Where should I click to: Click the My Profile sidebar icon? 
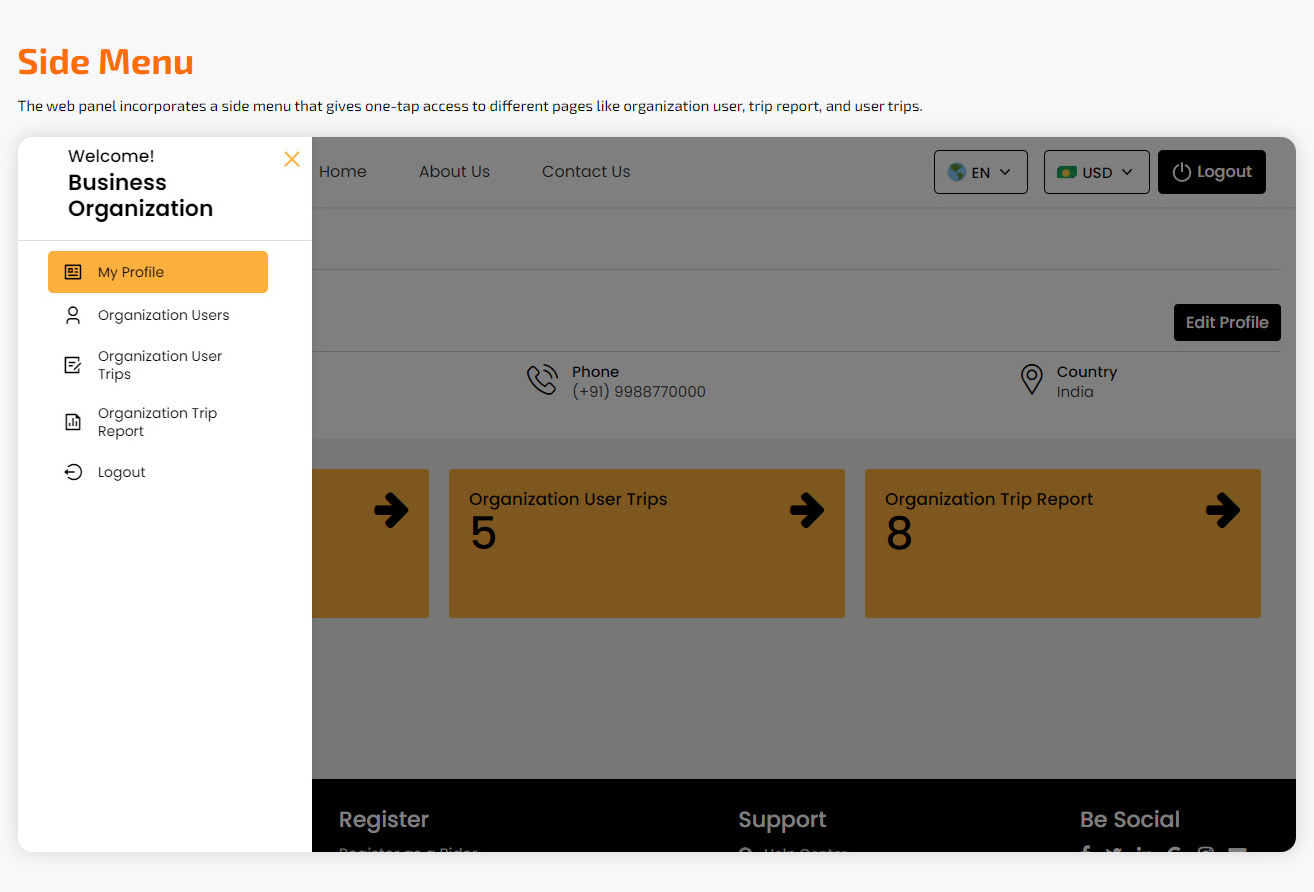click(x=72, y=271)
